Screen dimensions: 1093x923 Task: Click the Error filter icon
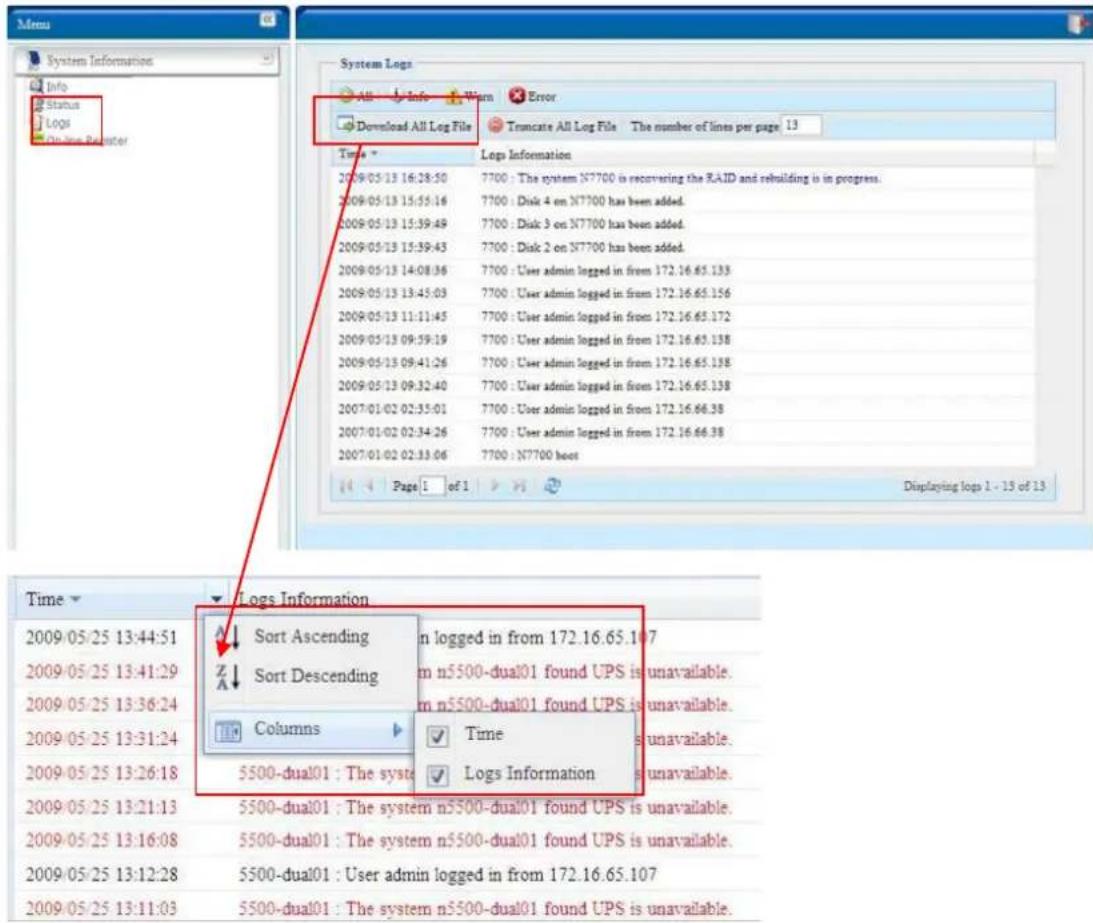point(517,97)
